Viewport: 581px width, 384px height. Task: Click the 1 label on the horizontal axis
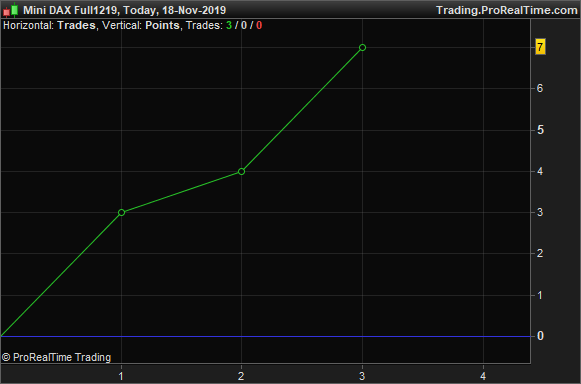[121, 376]
